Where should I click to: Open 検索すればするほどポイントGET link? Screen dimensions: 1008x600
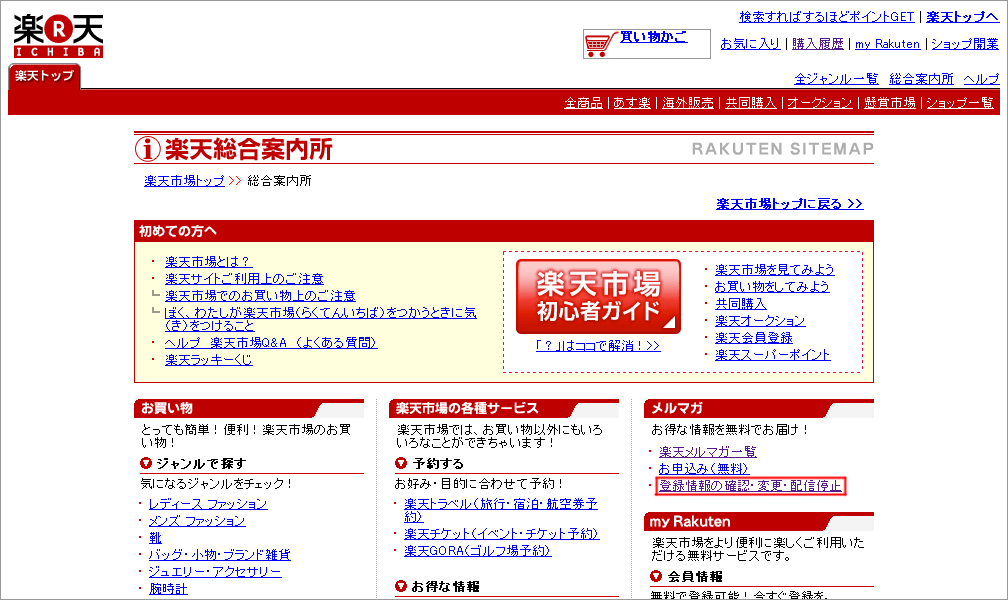click(x=827, y=17)
